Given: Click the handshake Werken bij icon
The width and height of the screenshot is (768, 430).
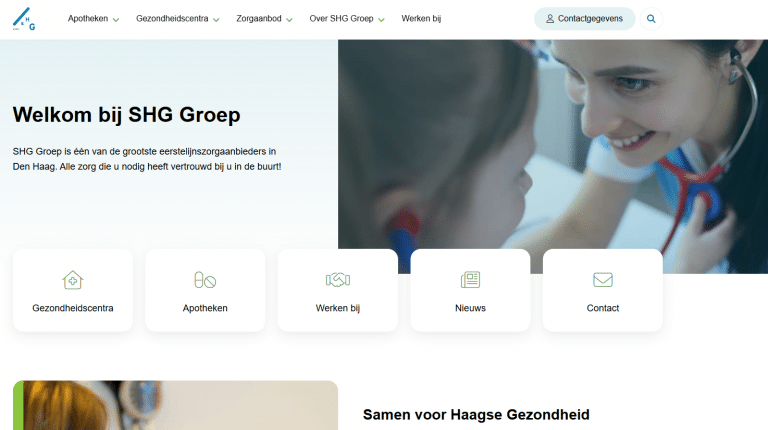Looking at the screenshot, I should (337, 280).
